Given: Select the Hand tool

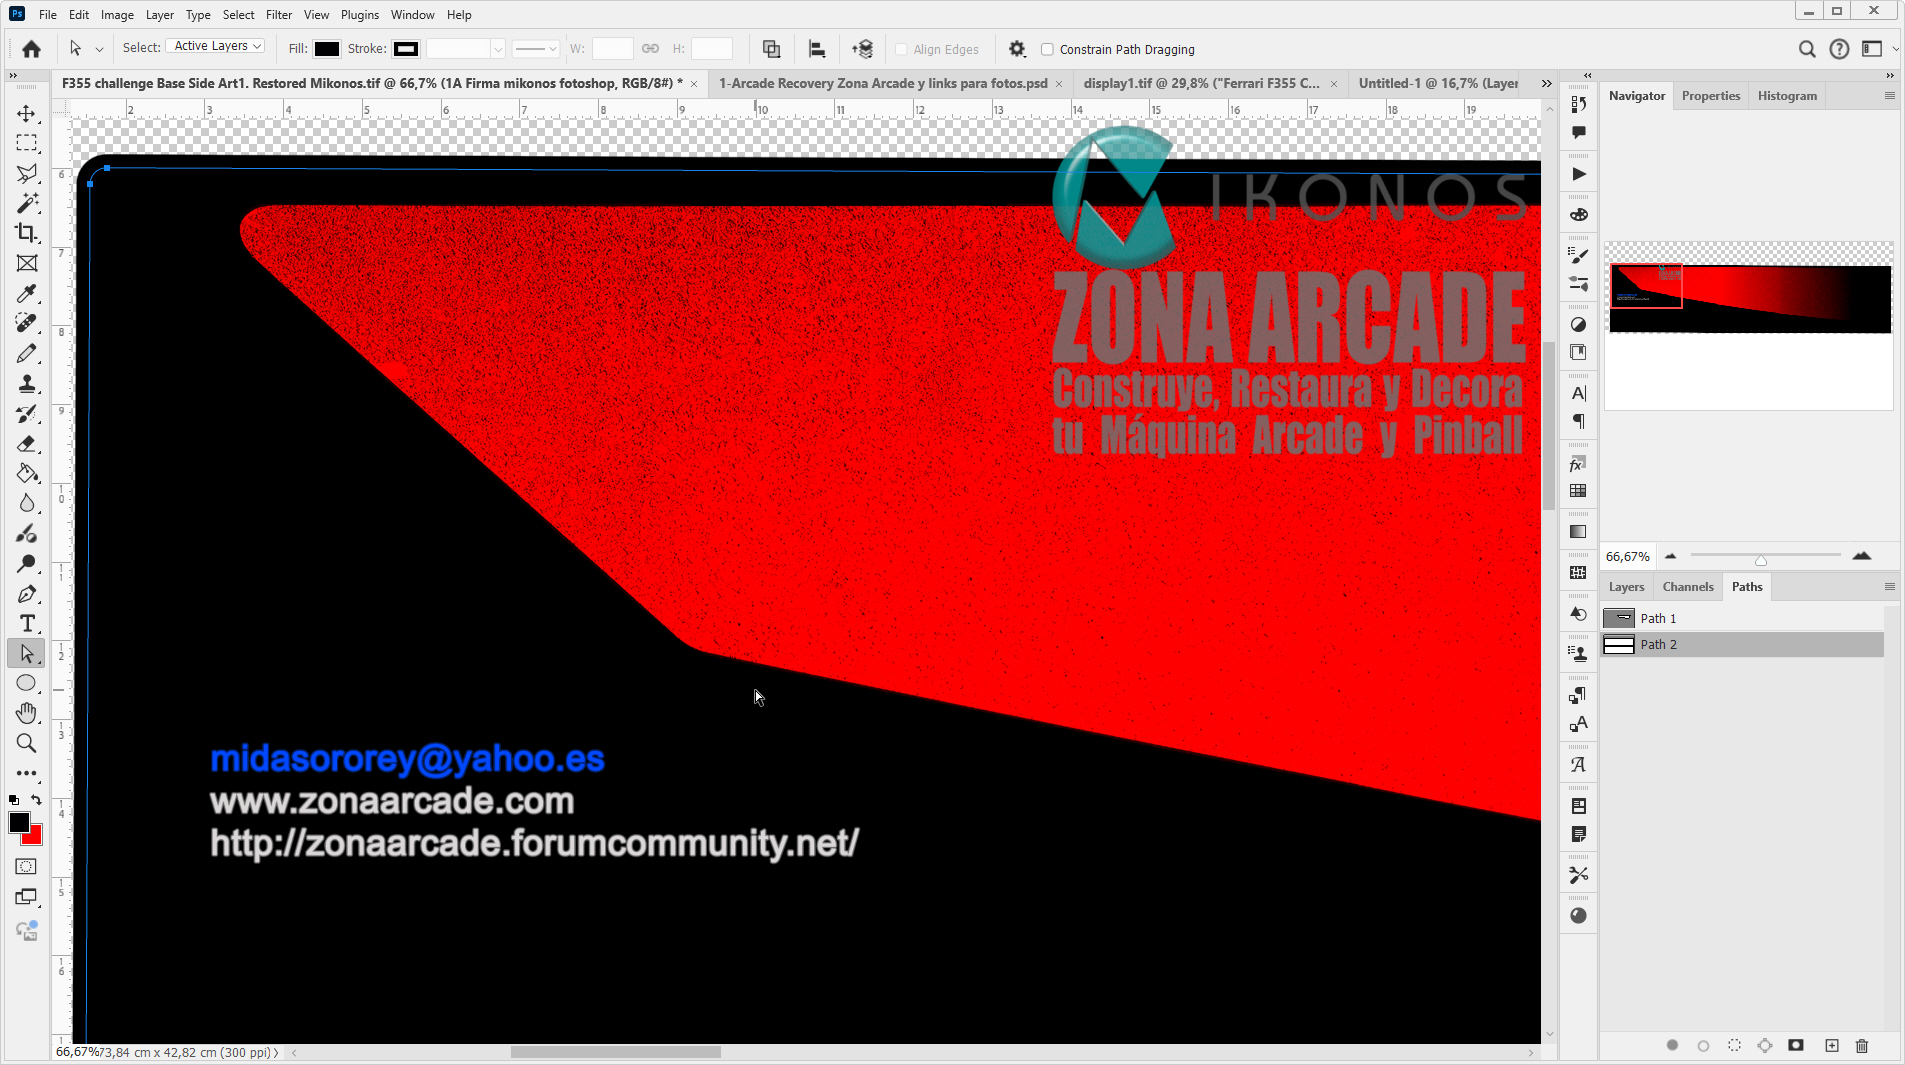Looking at the screenshot, I should point(27,713).
